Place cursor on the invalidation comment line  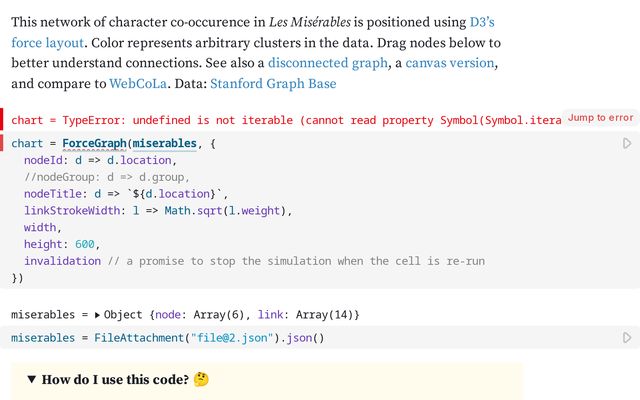(x=250, y=261)
